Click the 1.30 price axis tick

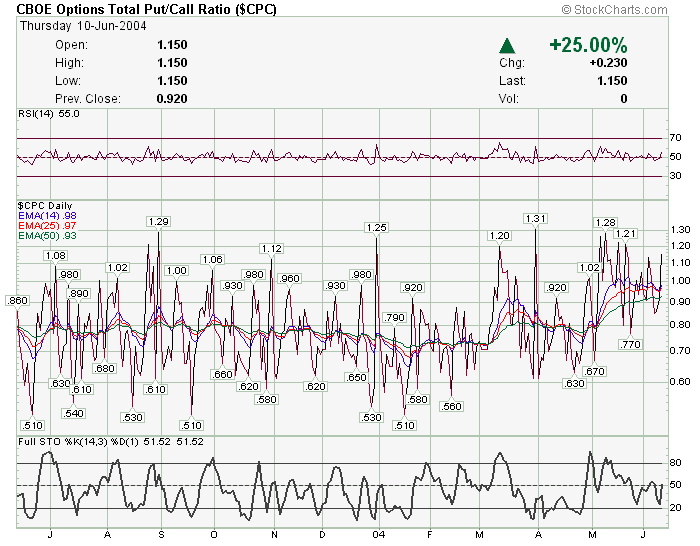[x=680, y=230]
